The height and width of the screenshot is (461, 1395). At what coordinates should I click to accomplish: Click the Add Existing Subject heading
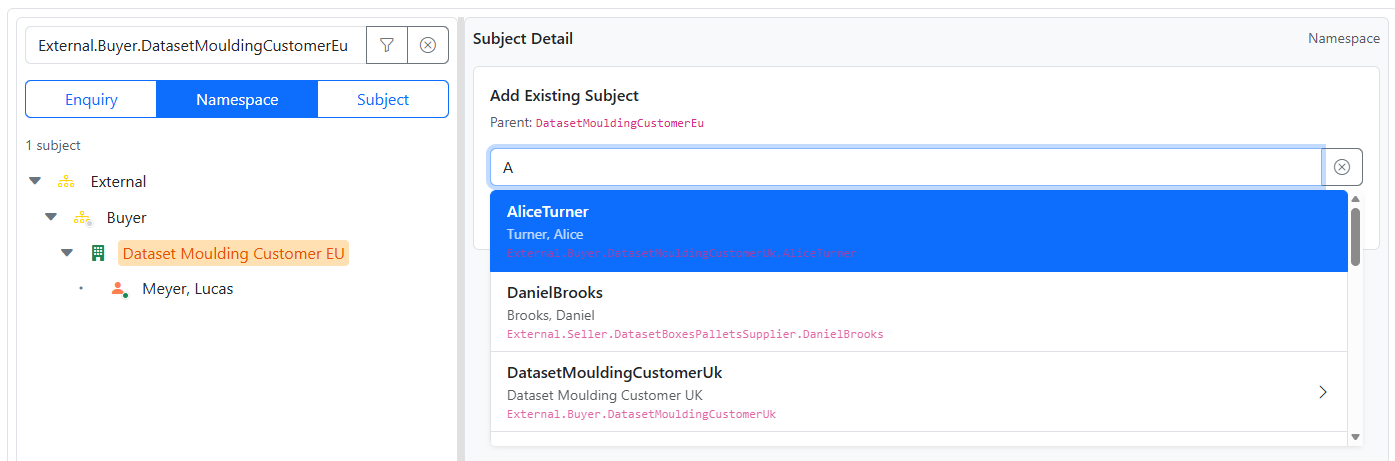[564, 96]
